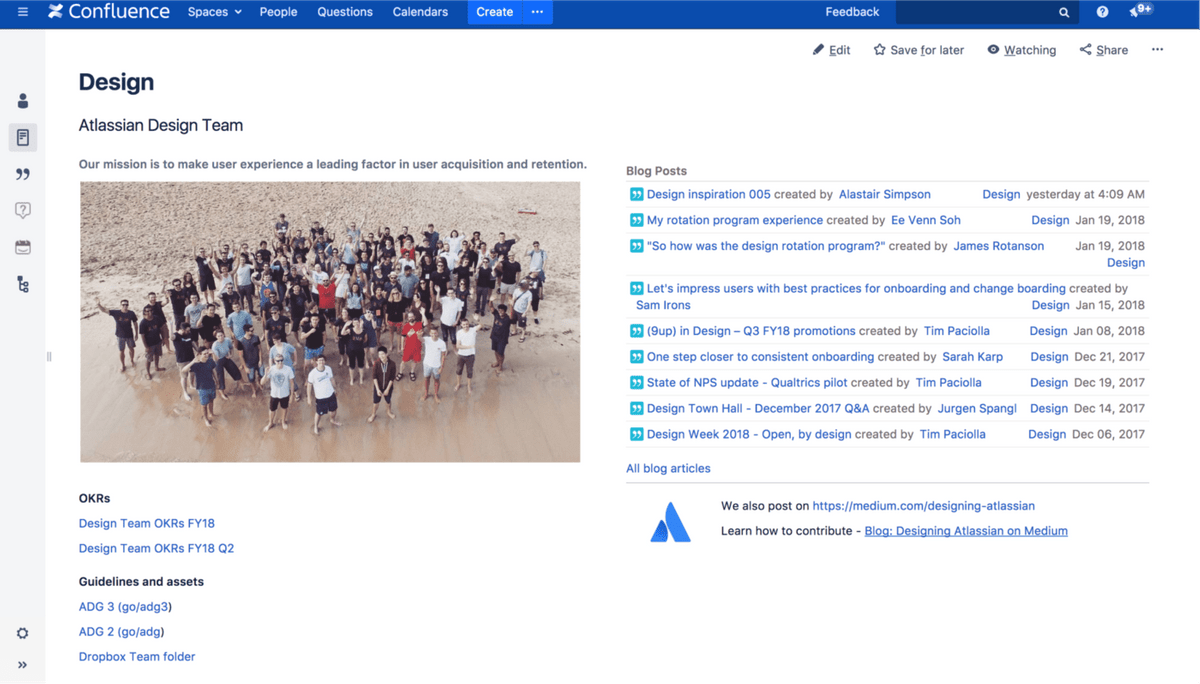1200x684 pixels.
Task: Open the page tree icon in sidebar
Action: 23,285
